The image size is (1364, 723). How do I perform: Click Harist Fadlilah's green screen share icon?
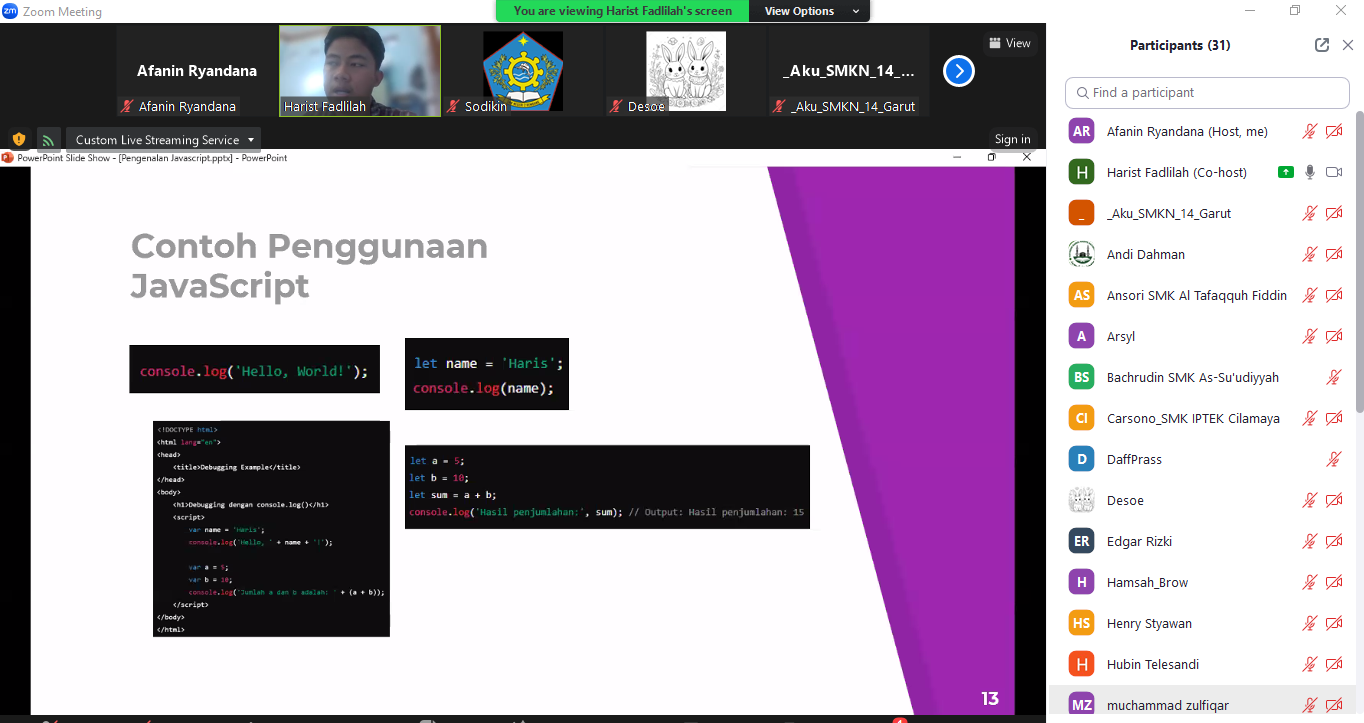[x=1286, y=172]
